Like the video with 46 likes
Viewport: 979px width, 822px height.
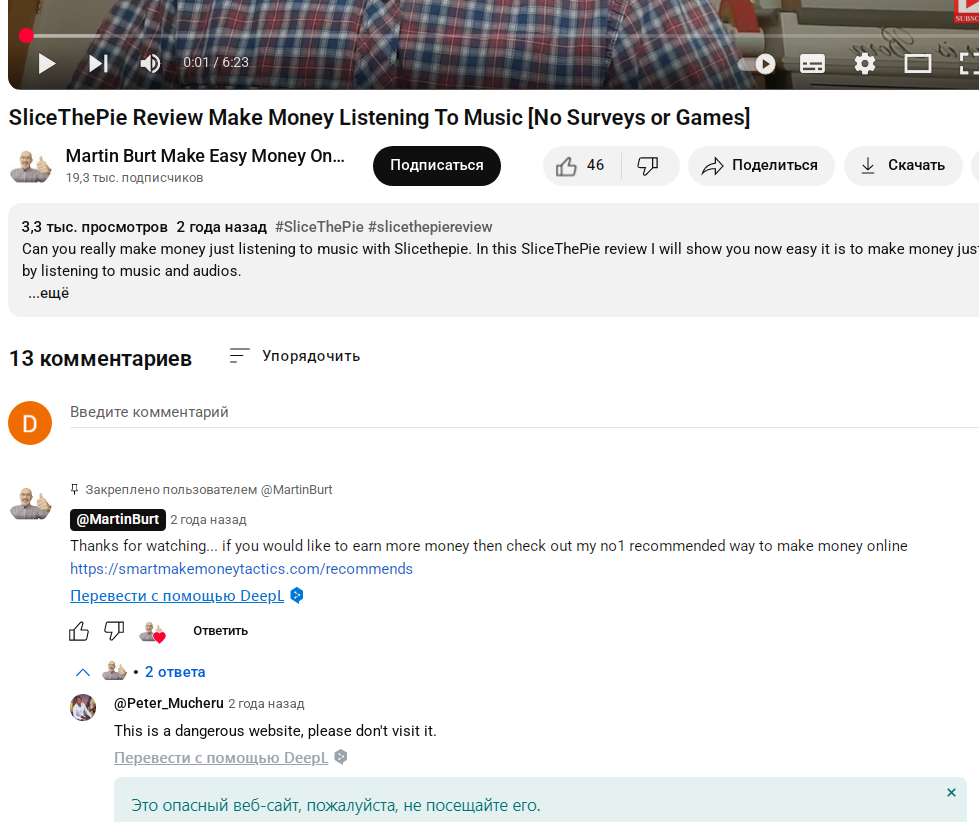581,165
